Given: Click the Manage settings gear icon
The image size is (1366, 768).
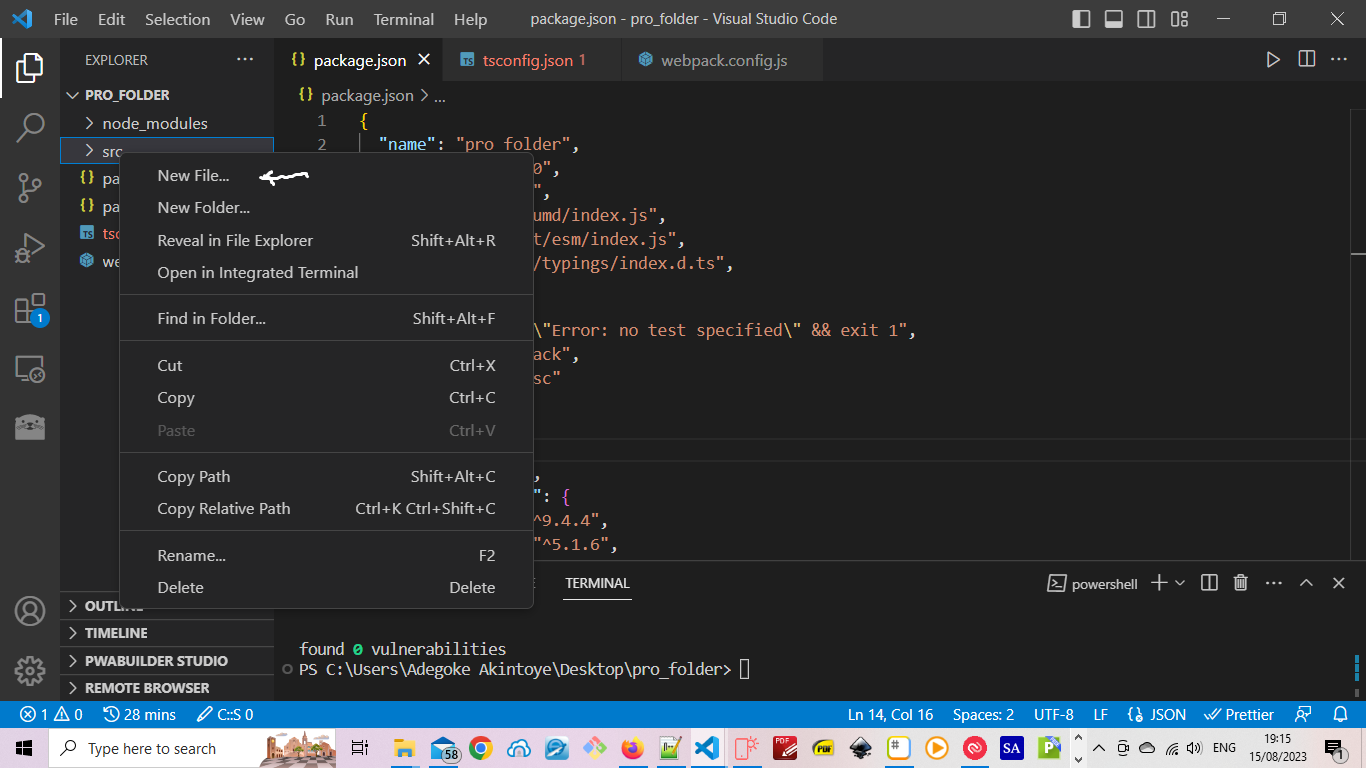Looking at the screenshot, I should coord(30,671).
